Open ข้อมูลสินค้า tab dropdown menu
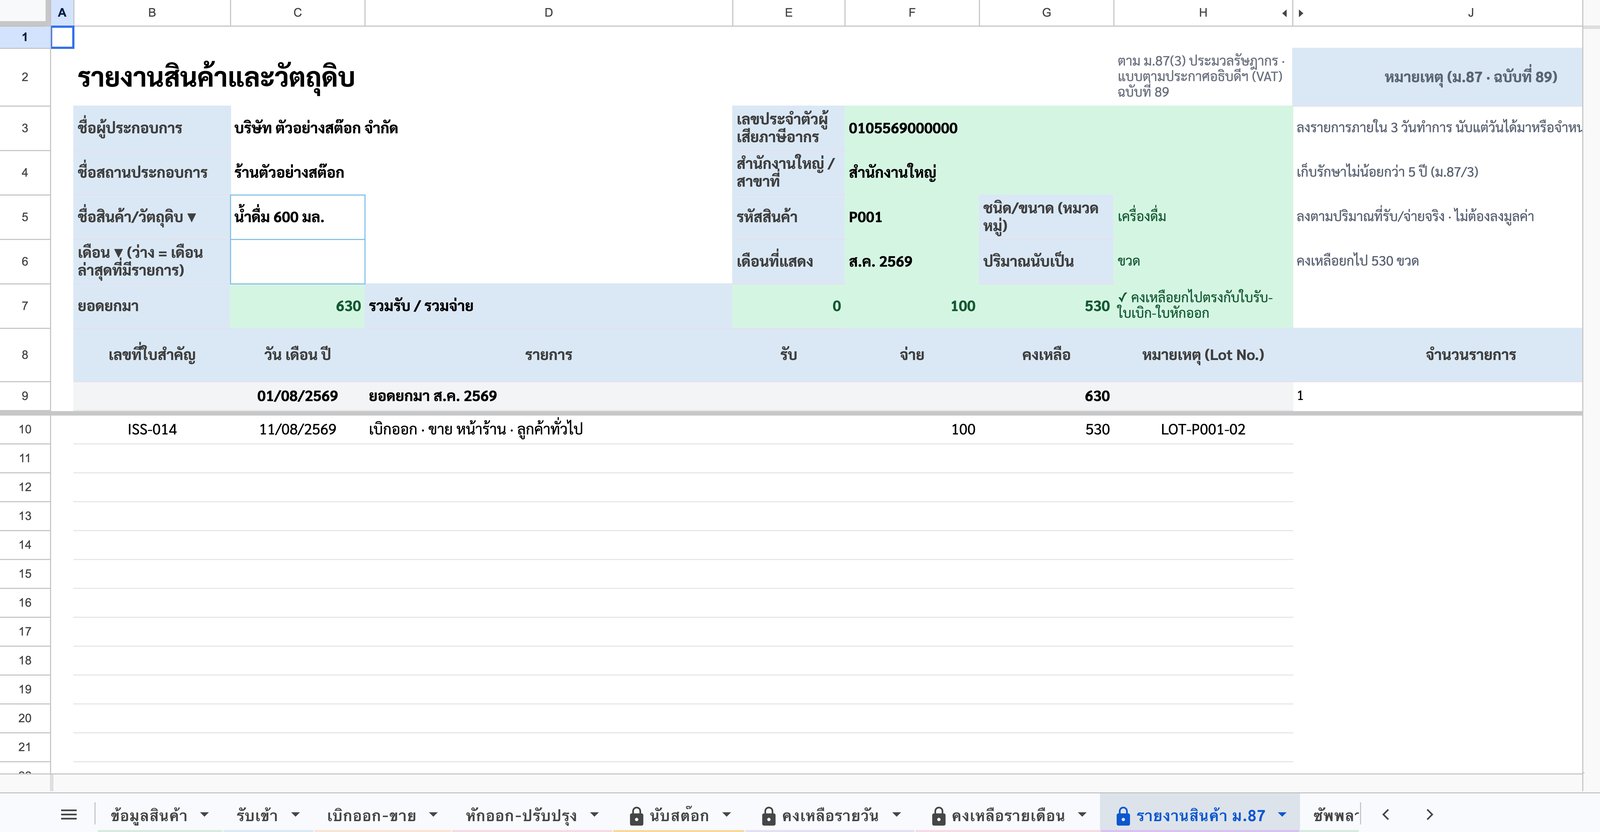The height and width of the screenshot is (832, 1600). pyautogui.click(x=204, y=815)
